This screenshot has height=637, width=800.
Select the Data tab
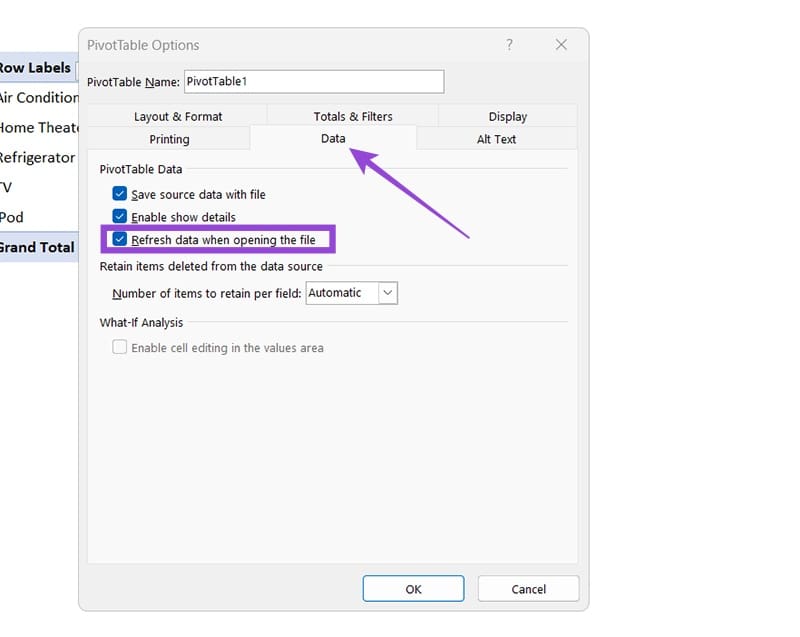[333, 140]
